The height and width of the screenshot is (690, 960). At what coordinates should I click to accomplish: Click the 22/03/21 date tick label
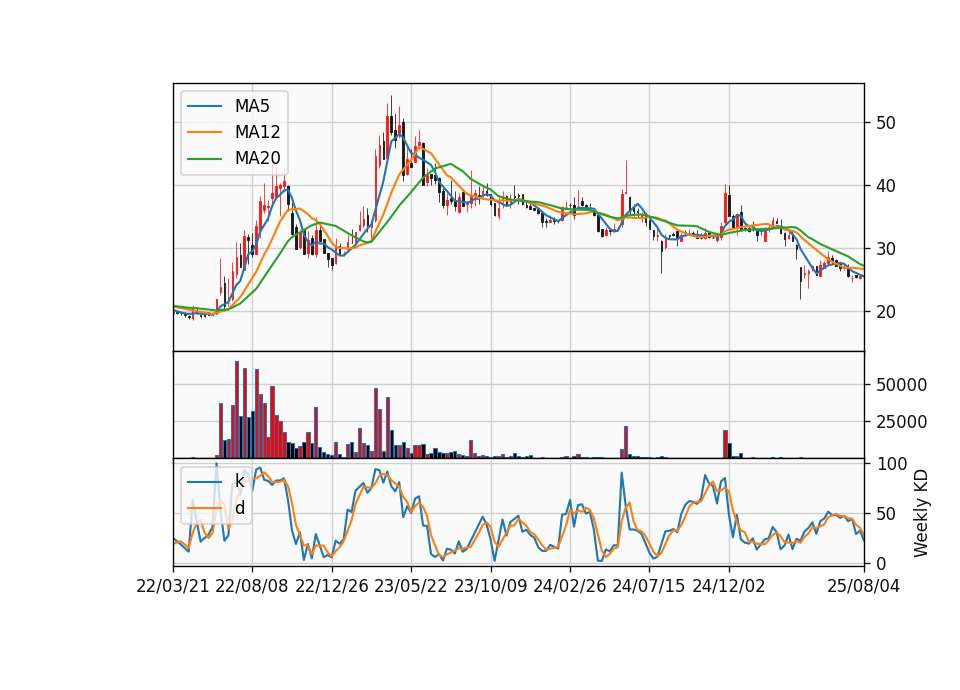pyautogui.click(x=173, y=586)
